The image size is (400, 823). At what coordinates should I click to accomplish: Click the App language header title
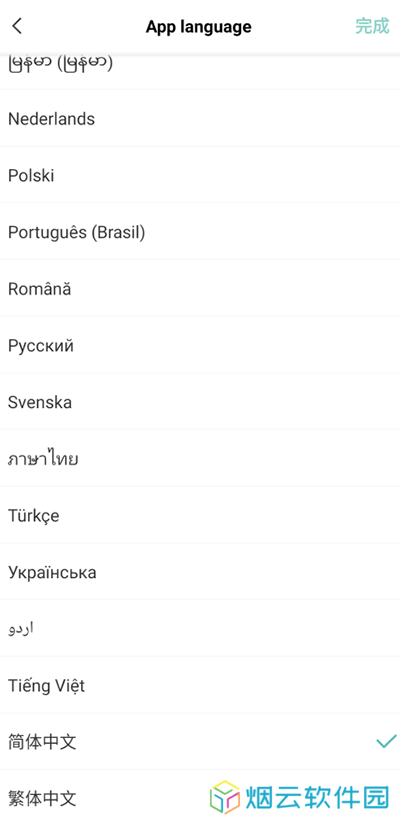pos(198,26)
